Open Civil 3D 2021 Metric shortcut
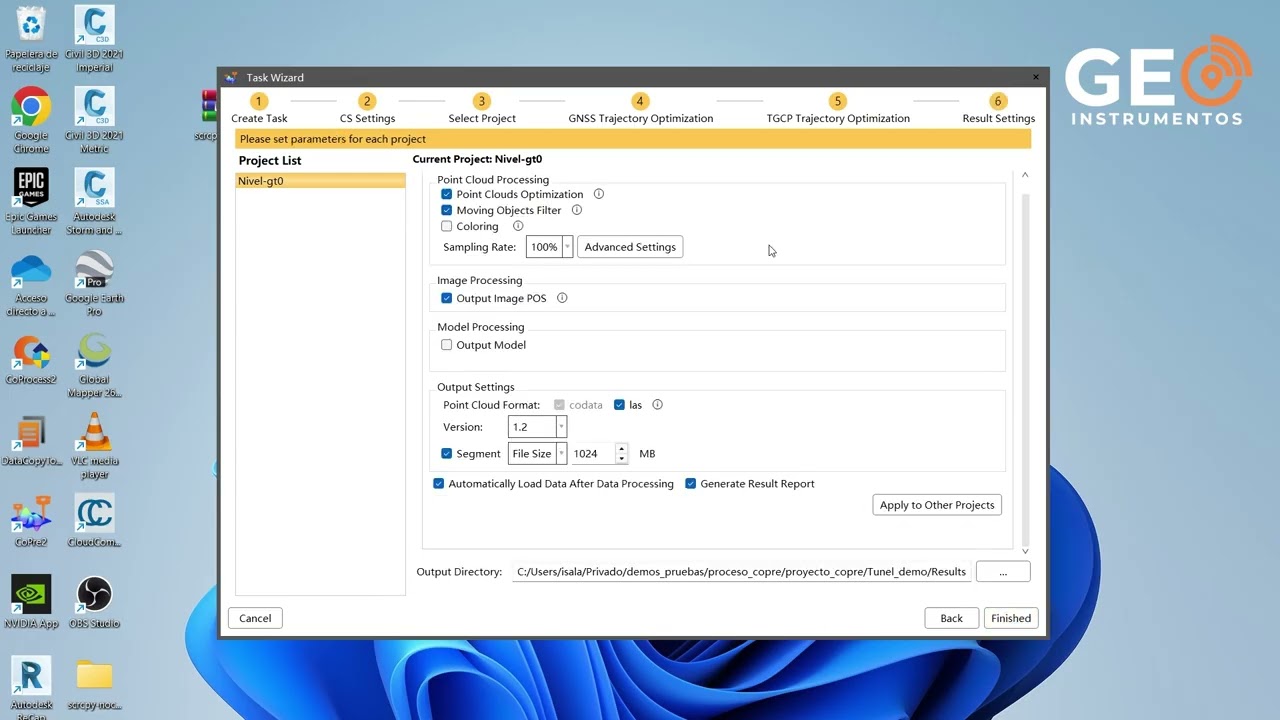The height and width of the screenshot is (720, 1280). pos(94,120)
